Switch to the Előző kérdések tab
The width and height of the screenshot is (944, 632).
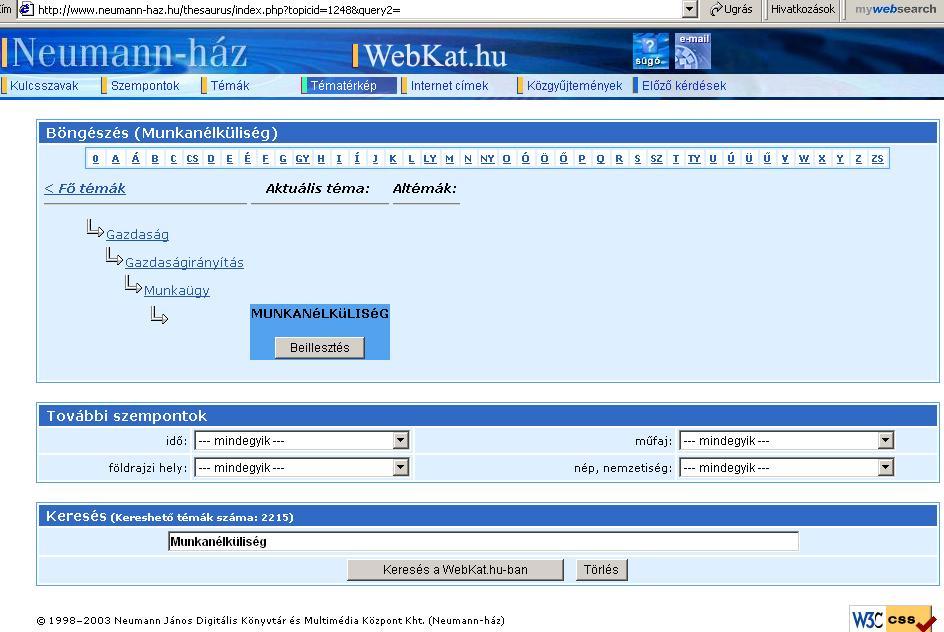[x=684, y=85]
